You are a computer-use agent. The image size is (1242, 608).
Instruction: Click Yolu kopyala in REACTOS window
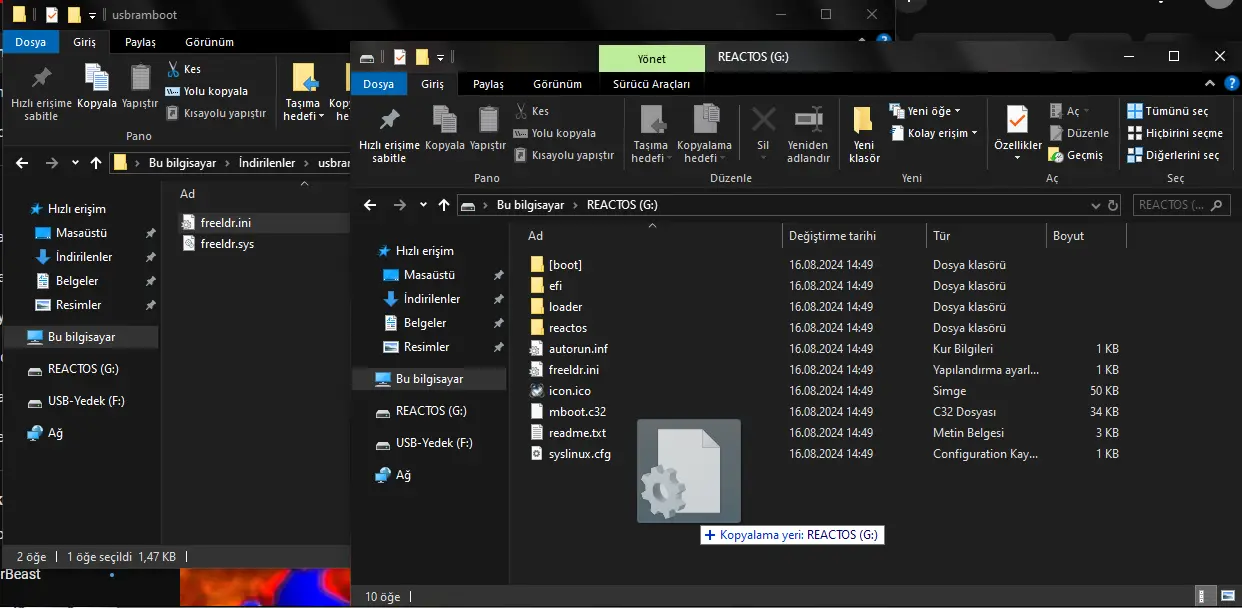[x=563, y=133]
